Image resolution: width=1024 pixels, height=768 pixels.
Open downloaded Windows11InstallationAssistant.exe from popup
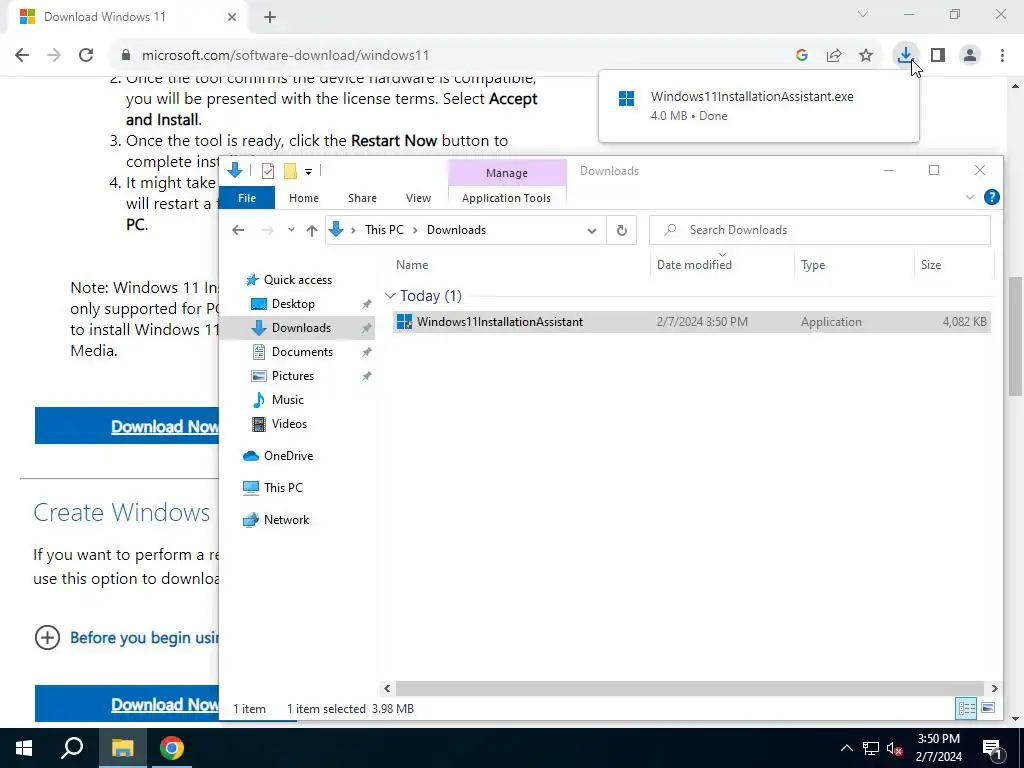point(758,105)
